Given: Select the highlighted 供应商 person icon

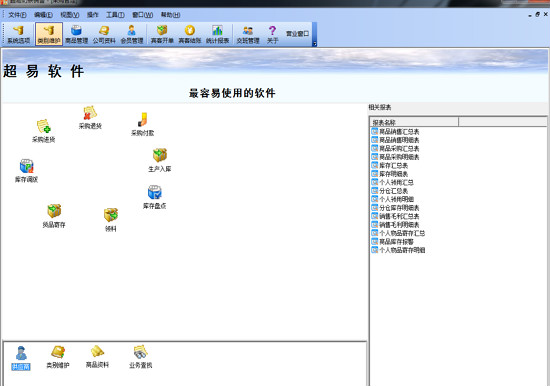Looking at the screenshot, I should click(x=21, y=358).
